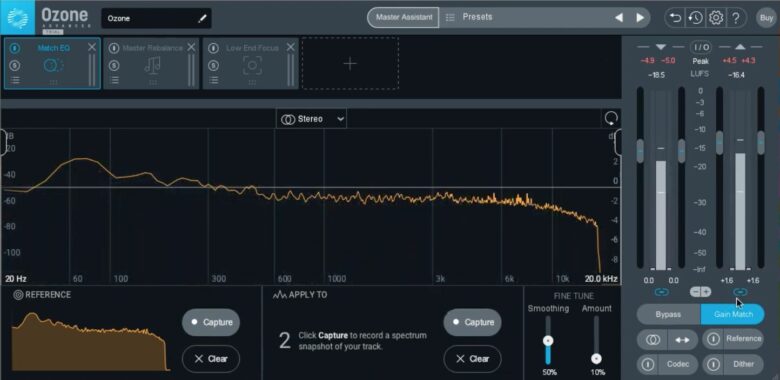The image size is (780, 380).
Task: Click the pencil icon to rename preset
Action: click(202, 18)
